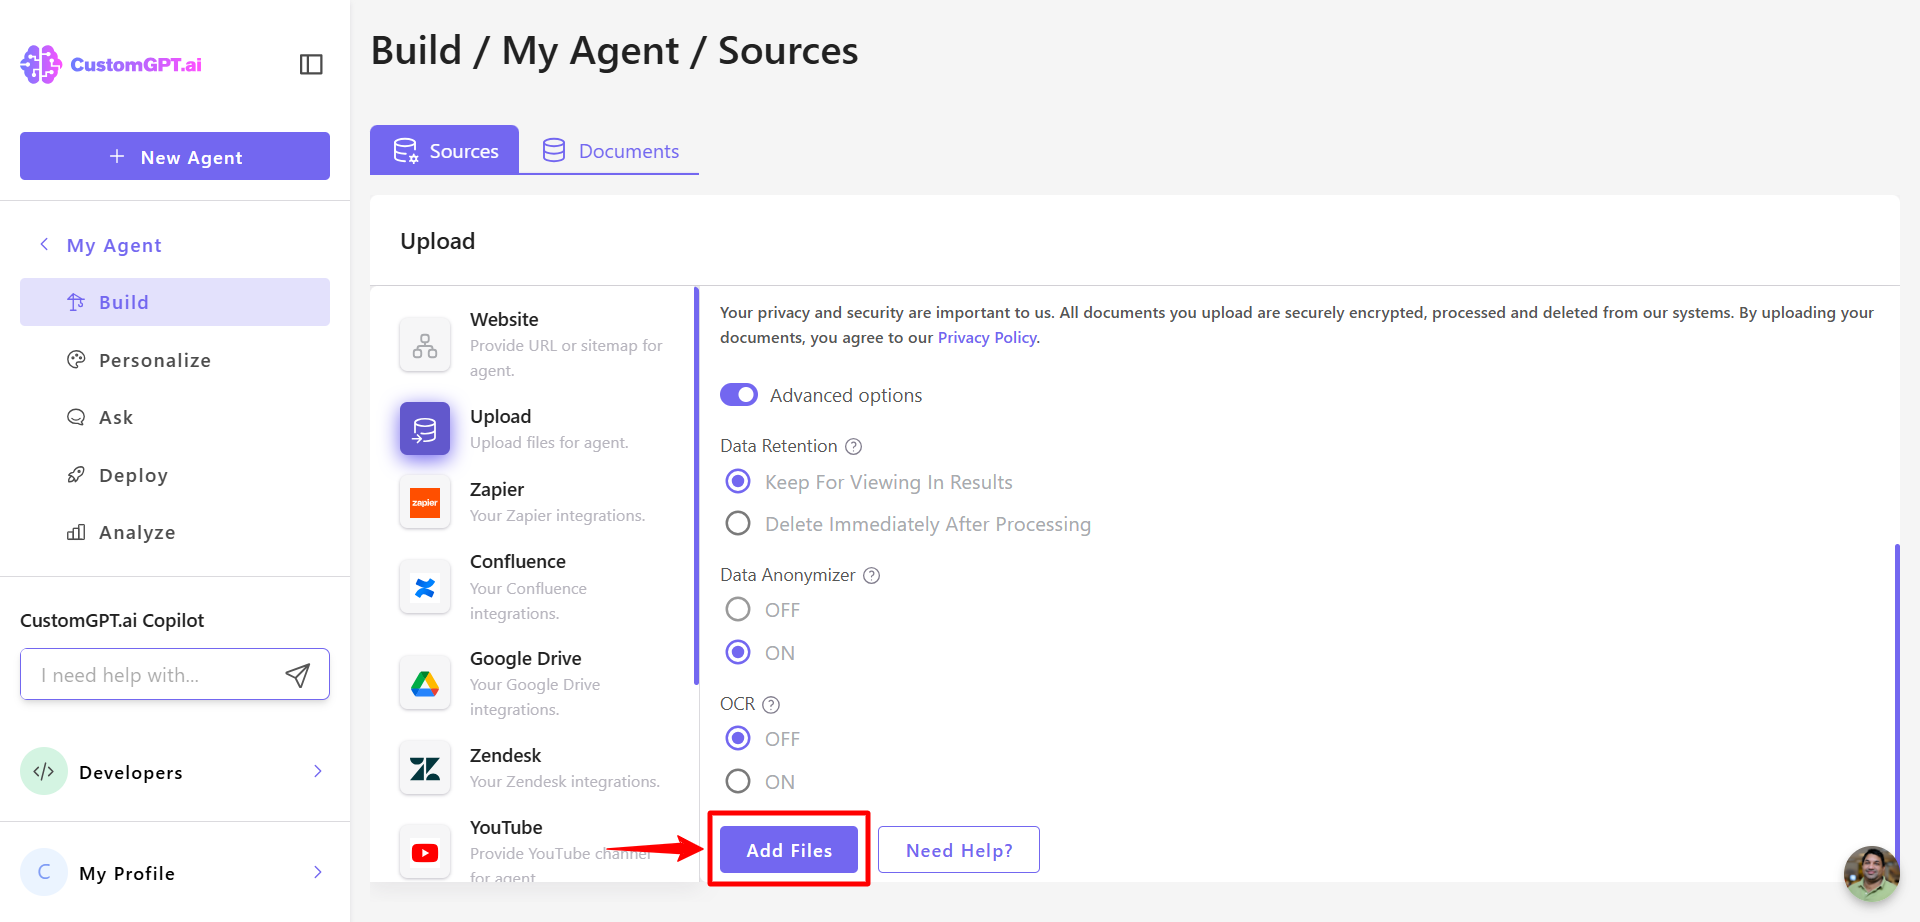Open the support chat avatar bubble

click(x=1871, y=873)
